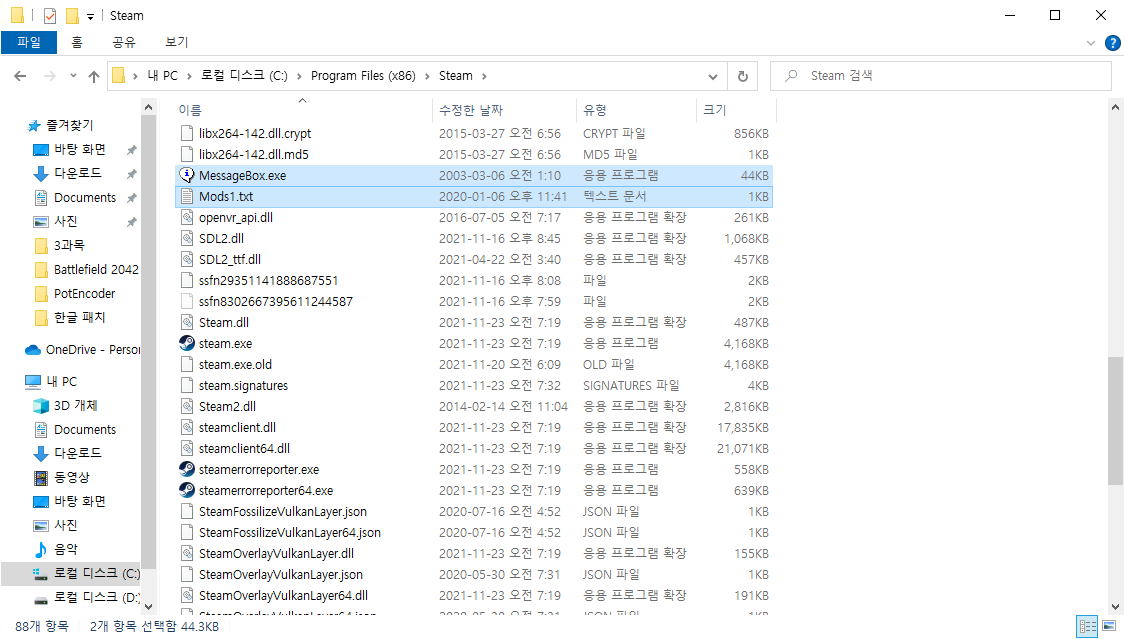Viewport: 1125px width, 639px height.
Task: Expand the chevron after Steam in breadcrumb
Action: [484, 76]
